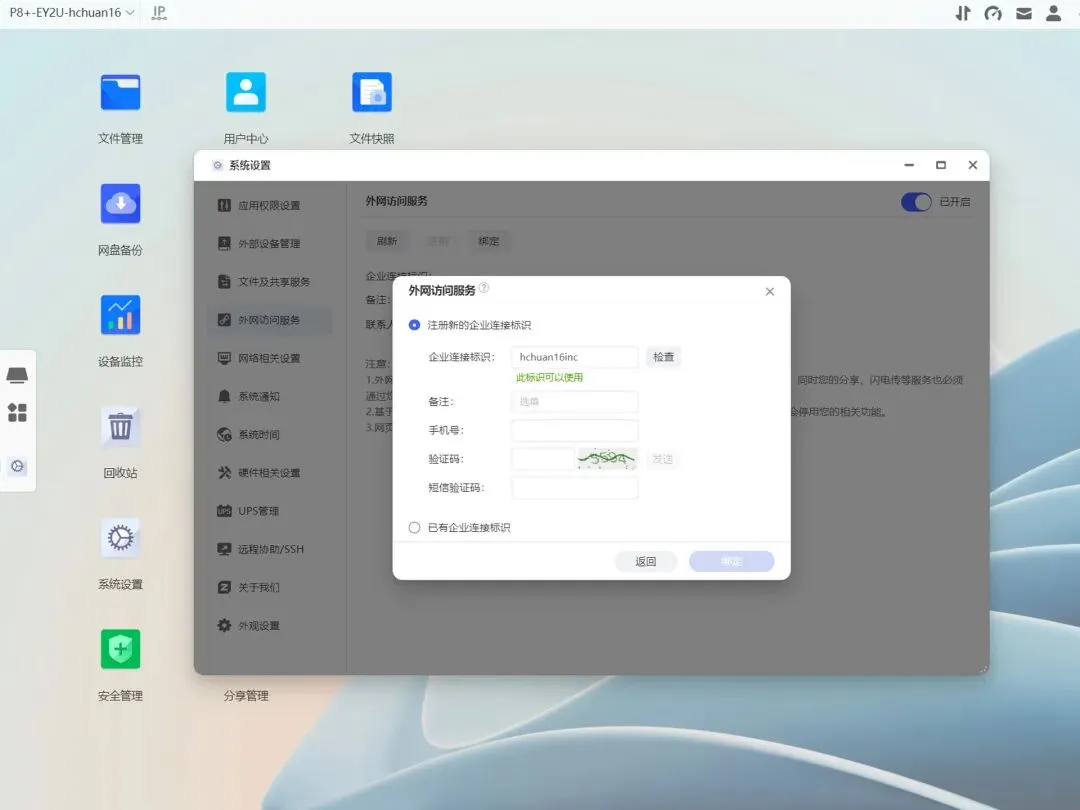Screen dimensions: 1080x810
Task: Click the IP network icon in top bar
Action: (x=159, y=13)
